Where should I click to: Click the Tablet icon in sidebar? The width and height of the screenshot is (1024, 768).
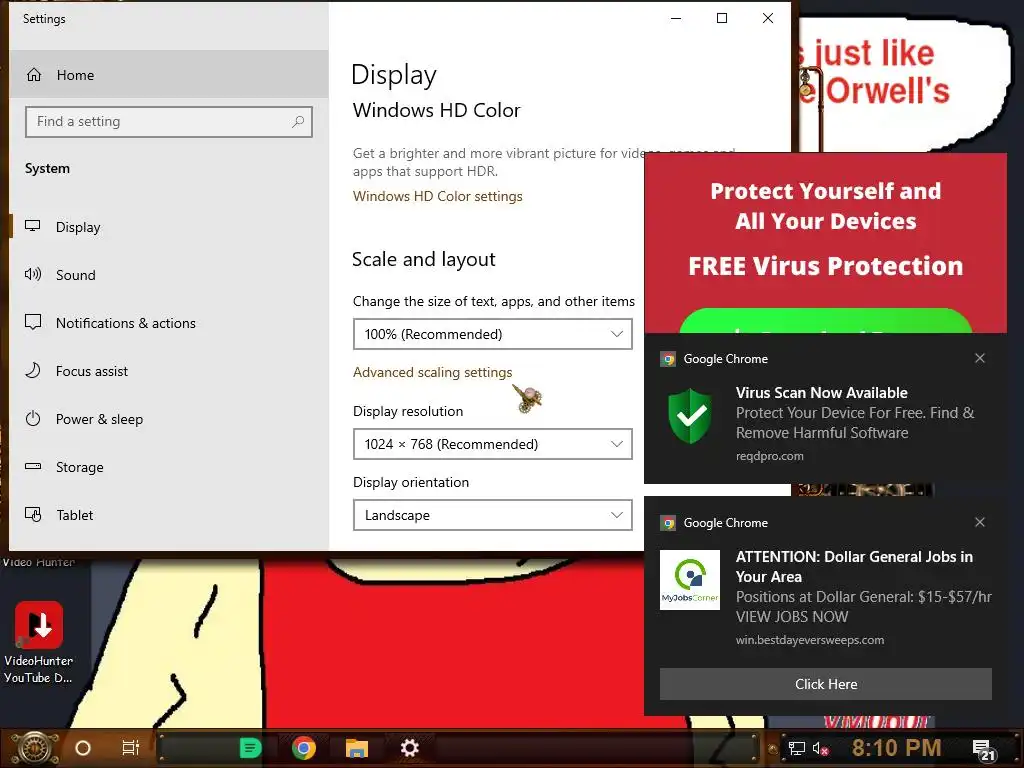[x=33, y=515]
